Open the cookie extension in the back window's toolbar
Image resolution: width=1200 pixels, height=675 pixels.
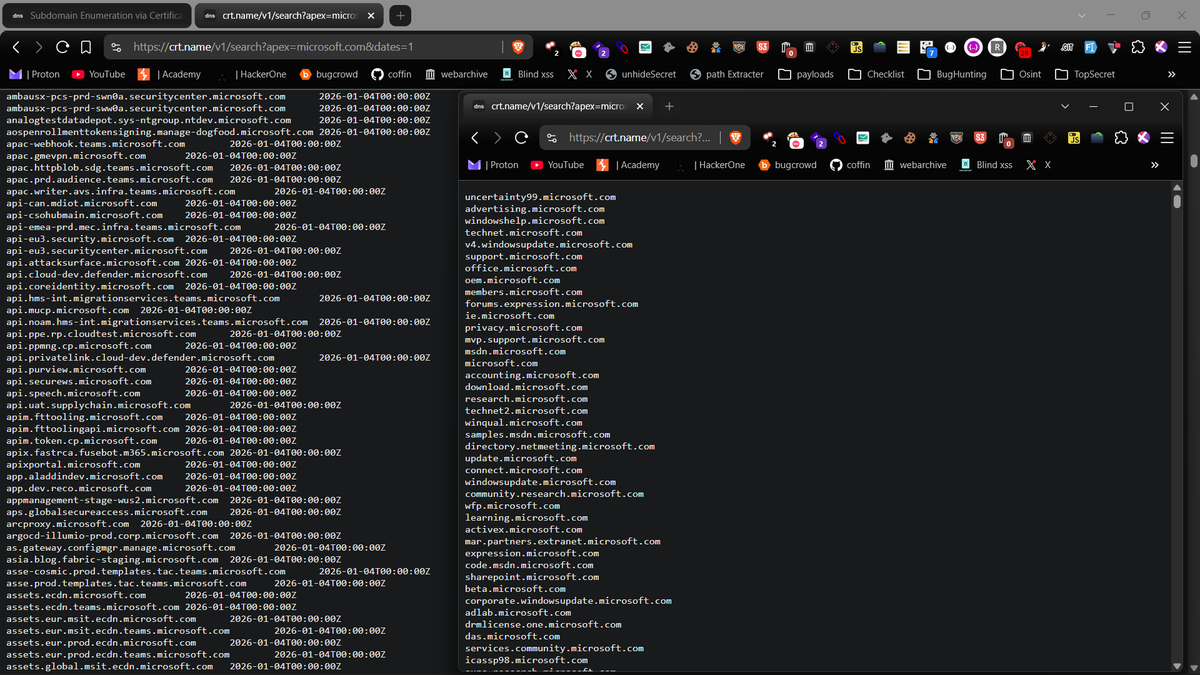(x=692, y=47)
